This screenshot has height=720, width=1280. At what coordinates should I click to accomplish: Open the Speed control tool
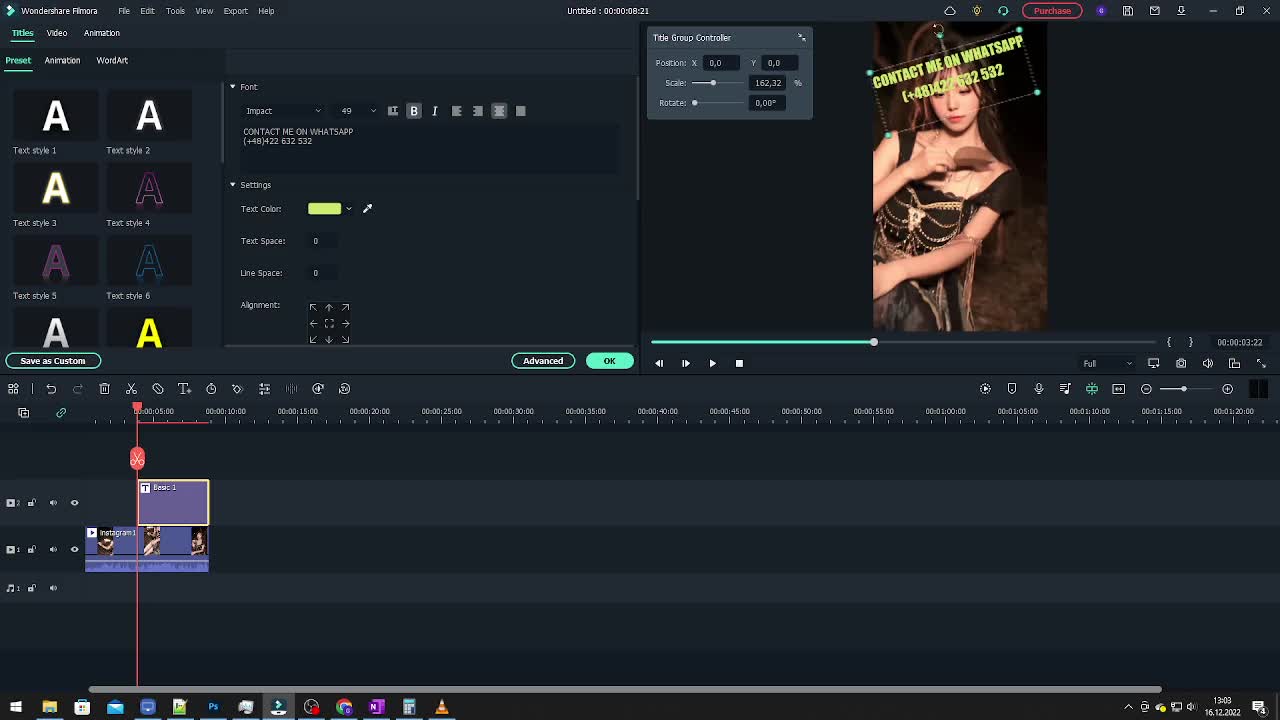tap(210, 388)
